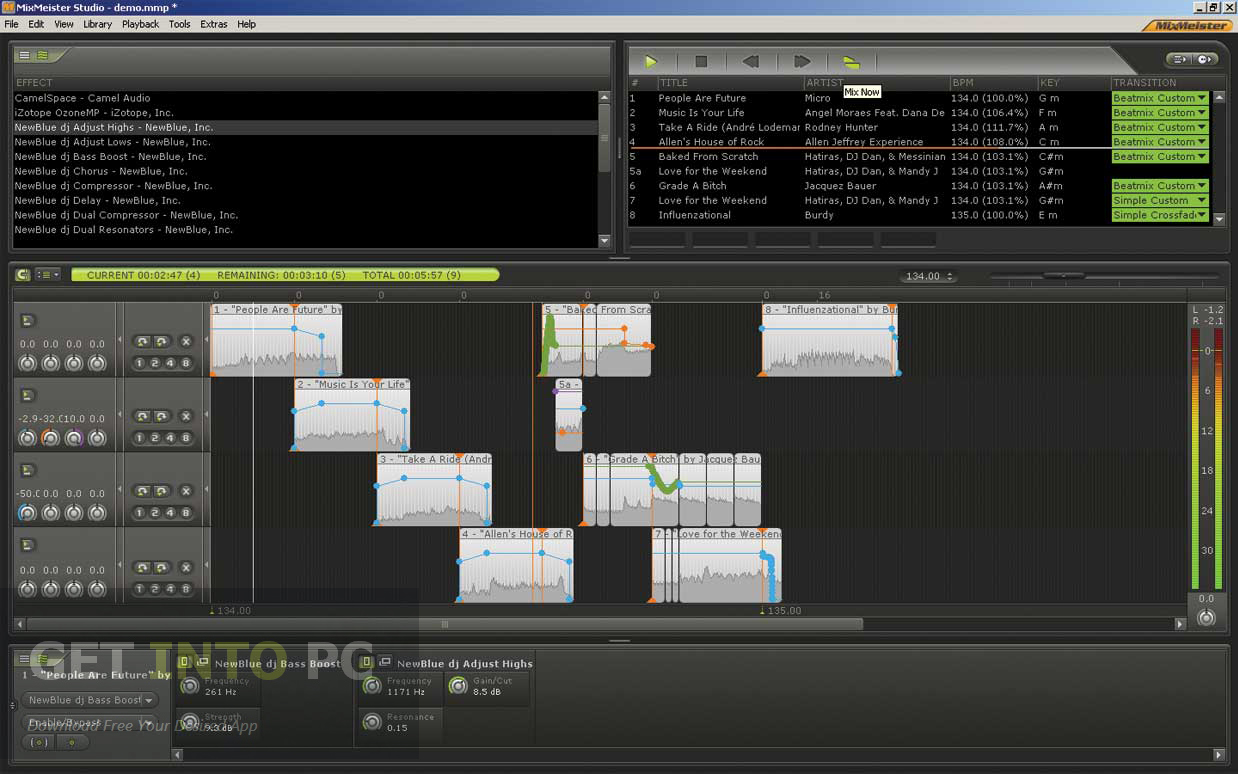Click the X icon on track 2
This screenshot has height=774, width=1238.
coord(186,416)
